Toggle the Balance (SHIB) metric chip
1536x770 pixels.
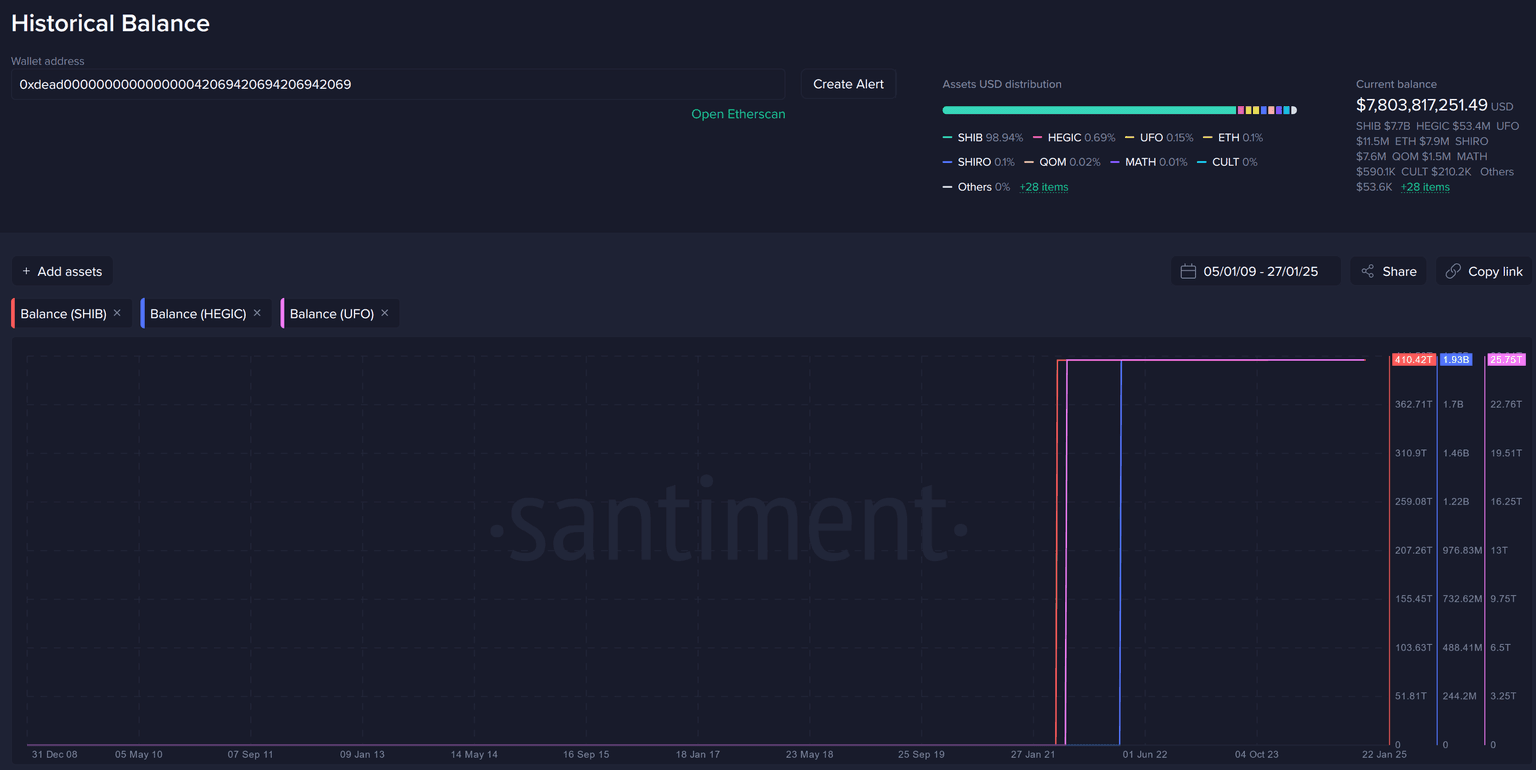pos(63,314)
